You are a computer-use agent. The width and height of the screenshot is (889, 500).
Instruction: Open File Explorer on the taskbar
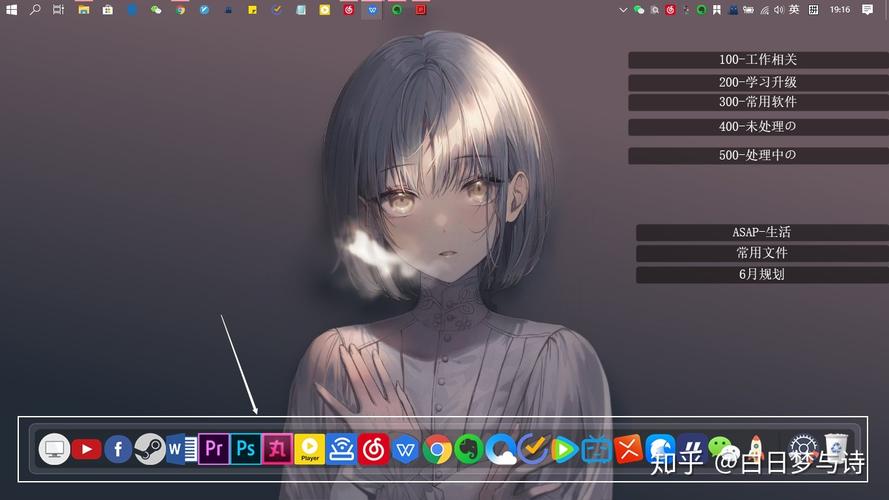click(84, 10)
